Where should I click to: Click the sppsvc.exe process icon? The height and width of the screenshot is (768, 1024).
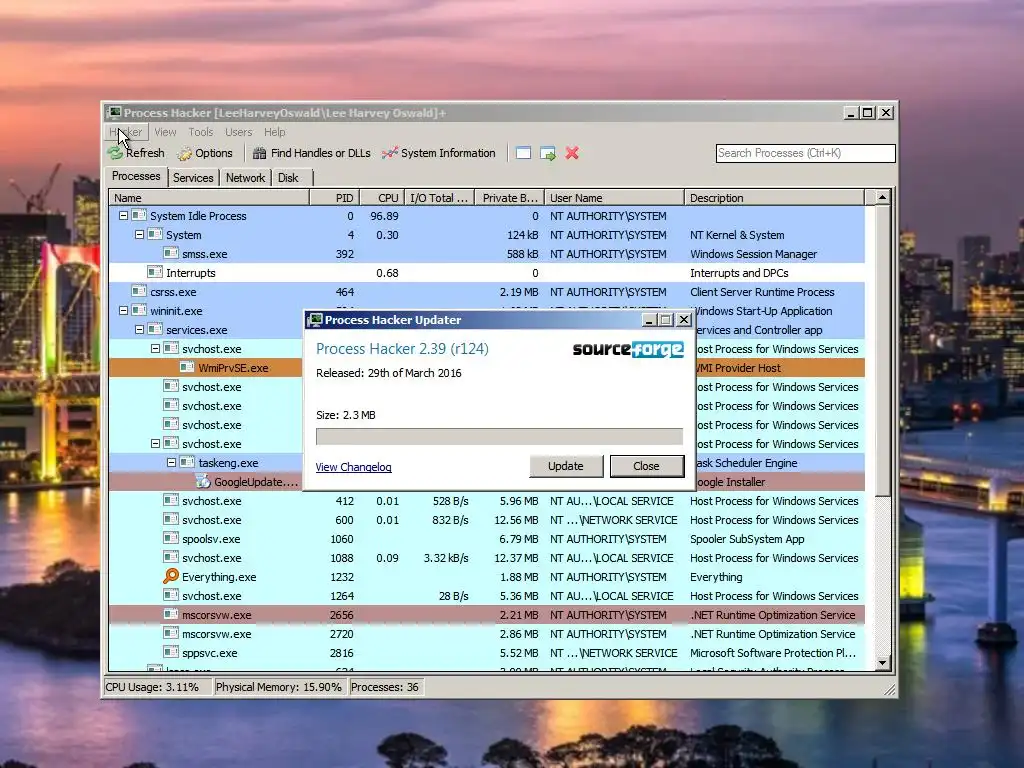pyautogui.click(x=170, y=652)
